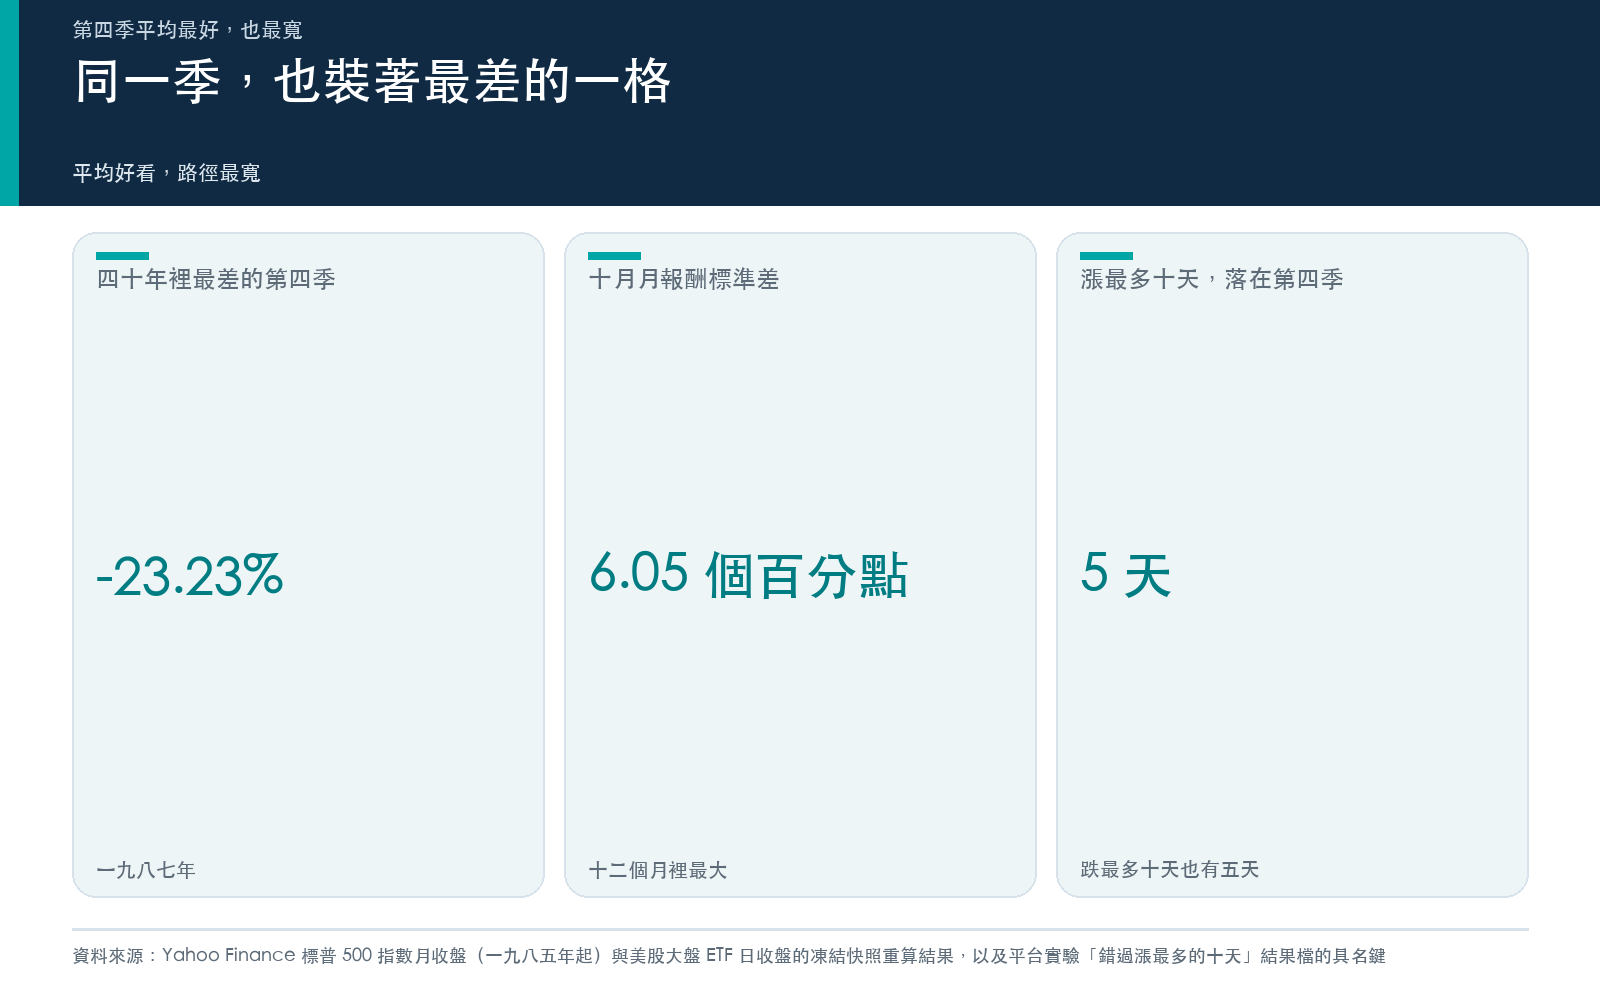Viewport: 1600px width, 1000px height.
Task: Click the note 十二個月裡最大
Action: coord(658,870)
